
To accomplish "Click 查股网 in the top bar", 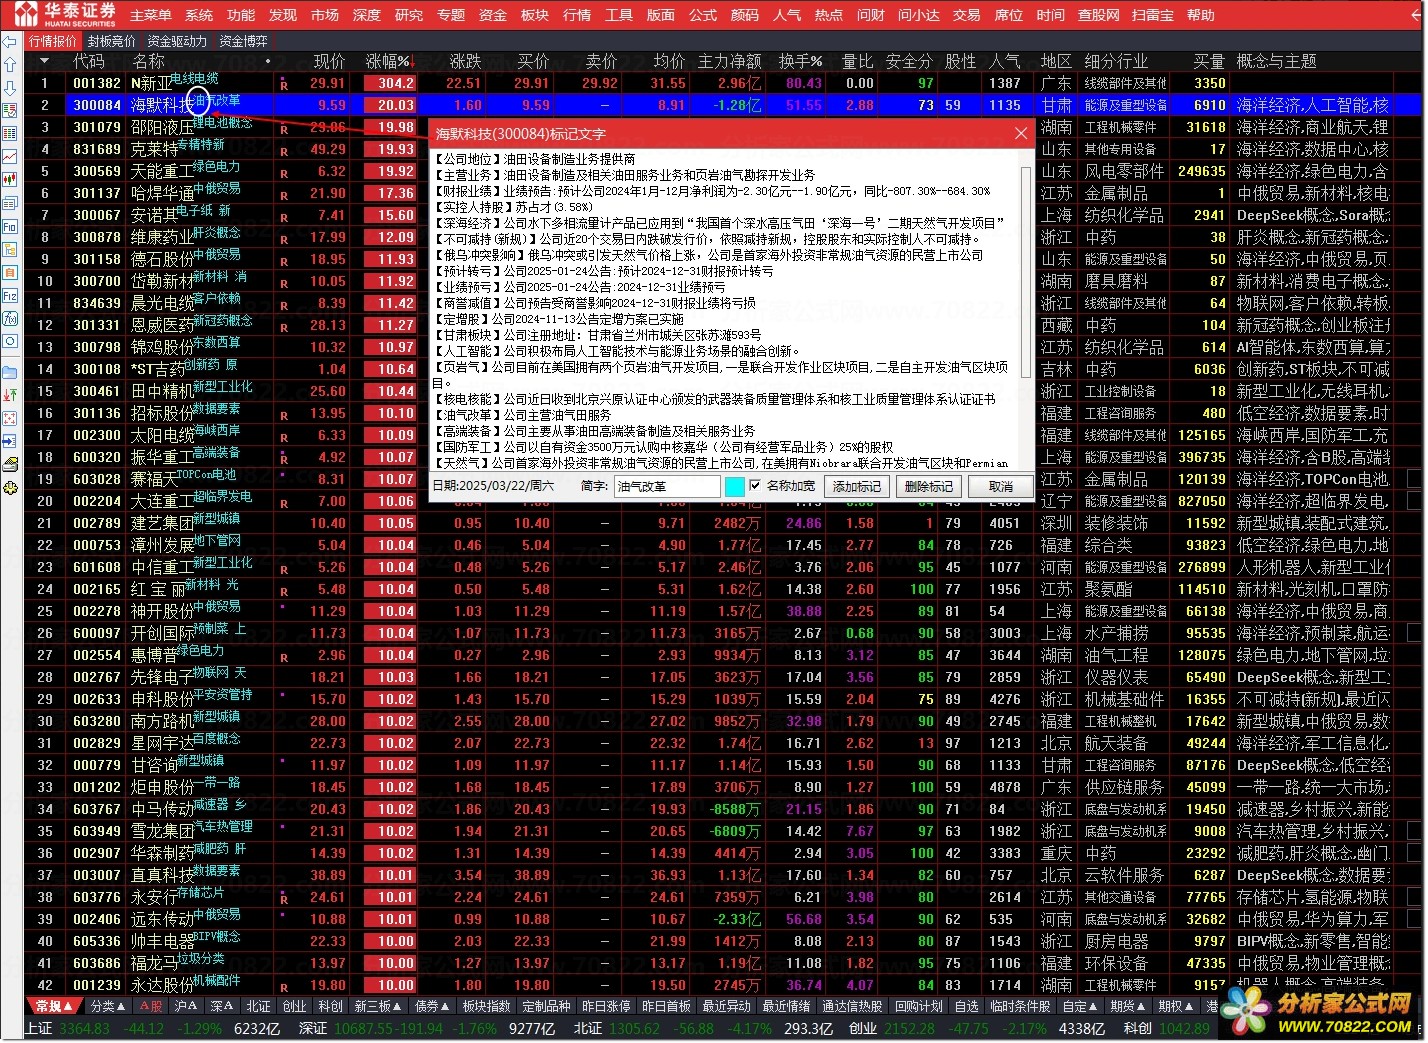I will (1099, 15).
